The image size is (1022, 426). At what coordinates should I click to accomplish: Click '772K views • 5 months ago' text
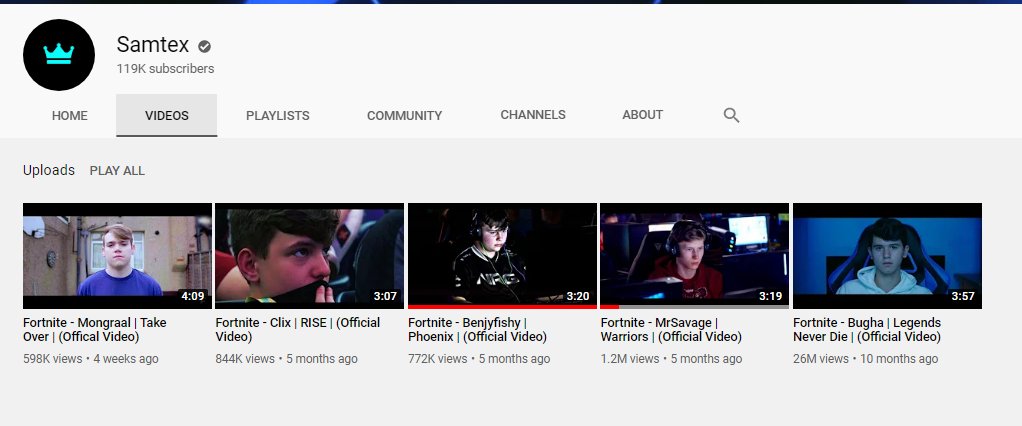(x=479, y=359)
